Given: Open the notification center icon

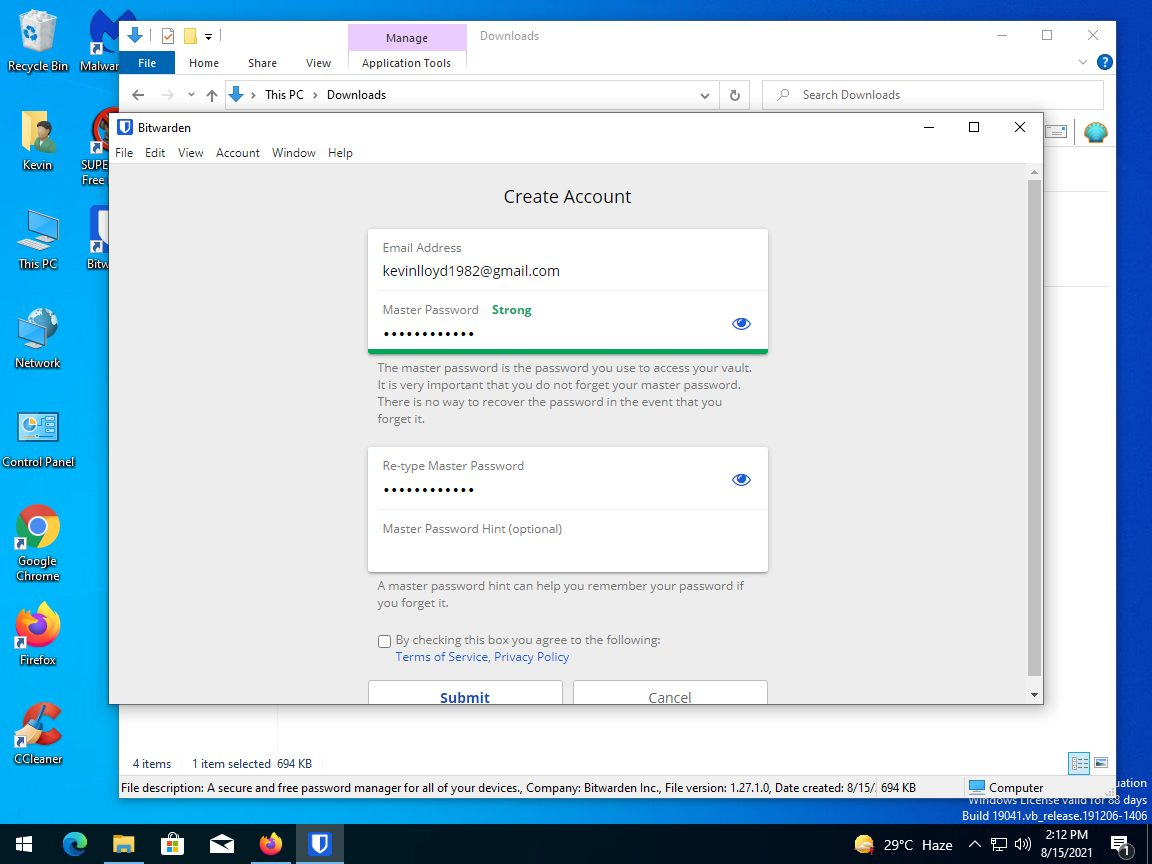Looking at the screenshot, I should 1120,845.
